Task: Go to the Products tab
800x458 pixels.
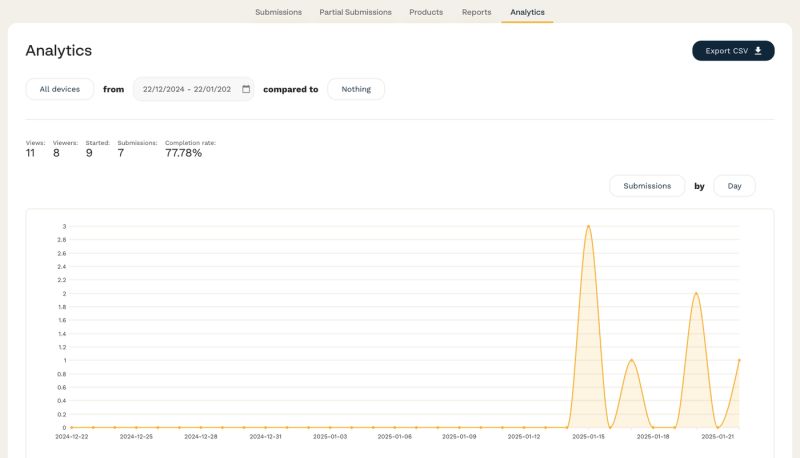Action: pyautogui.click(x=426, y=12)
